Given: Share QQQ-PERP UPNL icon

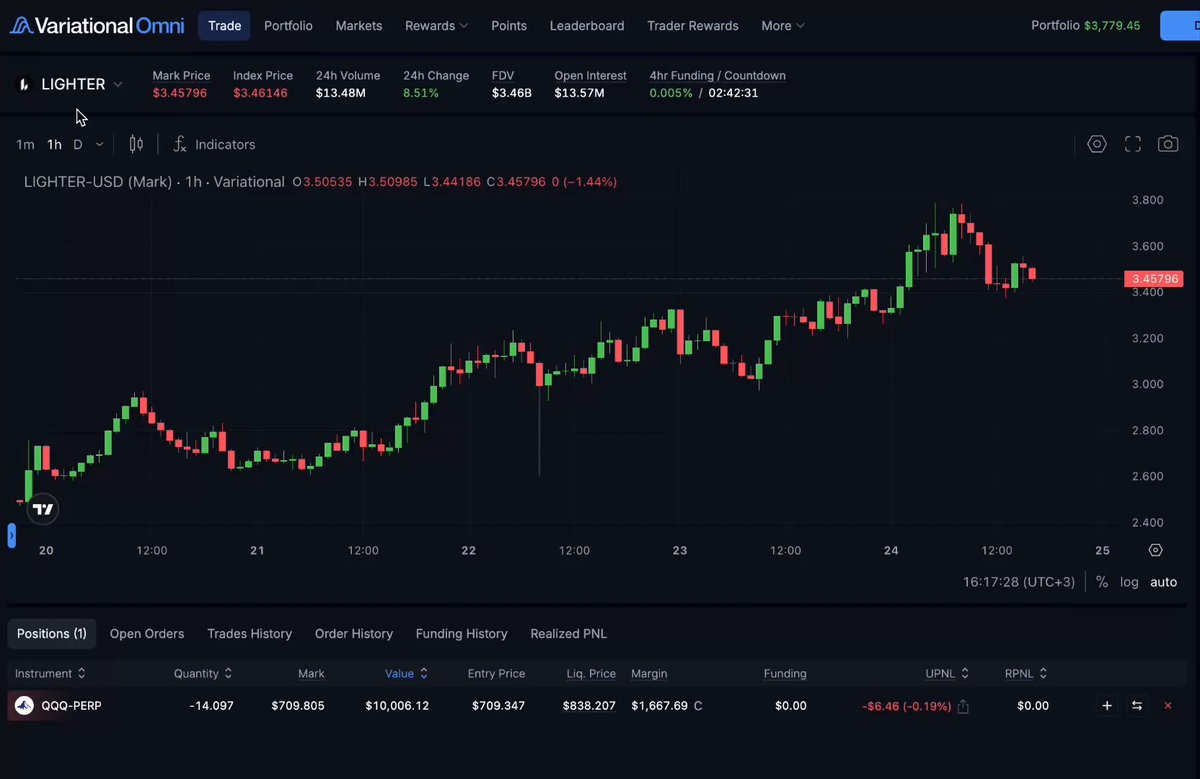Looking at the screenshot, I should [963, 706].
